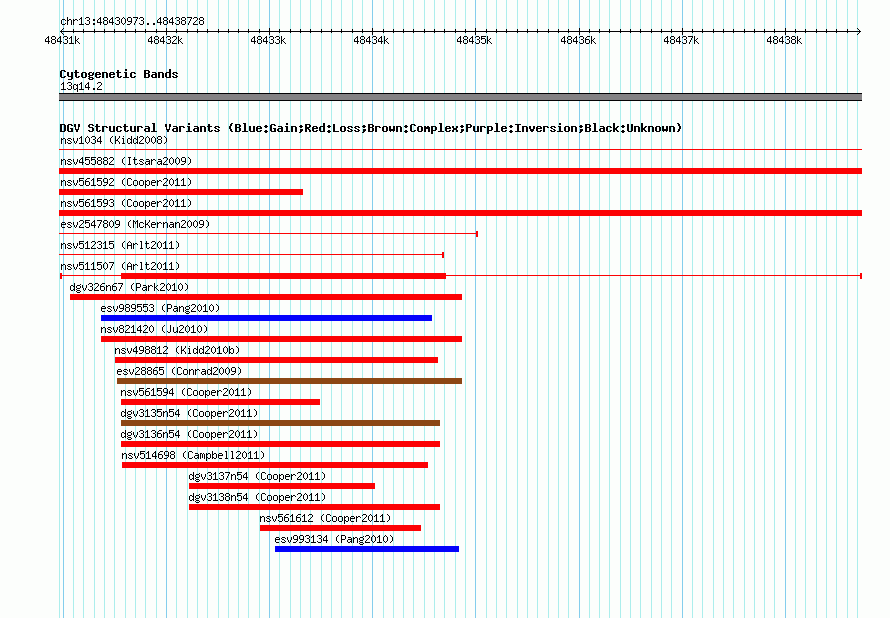Image resolution: width=890 pixels, height=618 pixels.
Task: Click the gray 13q14.2 cytogenetic band bar
Action: click(460, 97)
